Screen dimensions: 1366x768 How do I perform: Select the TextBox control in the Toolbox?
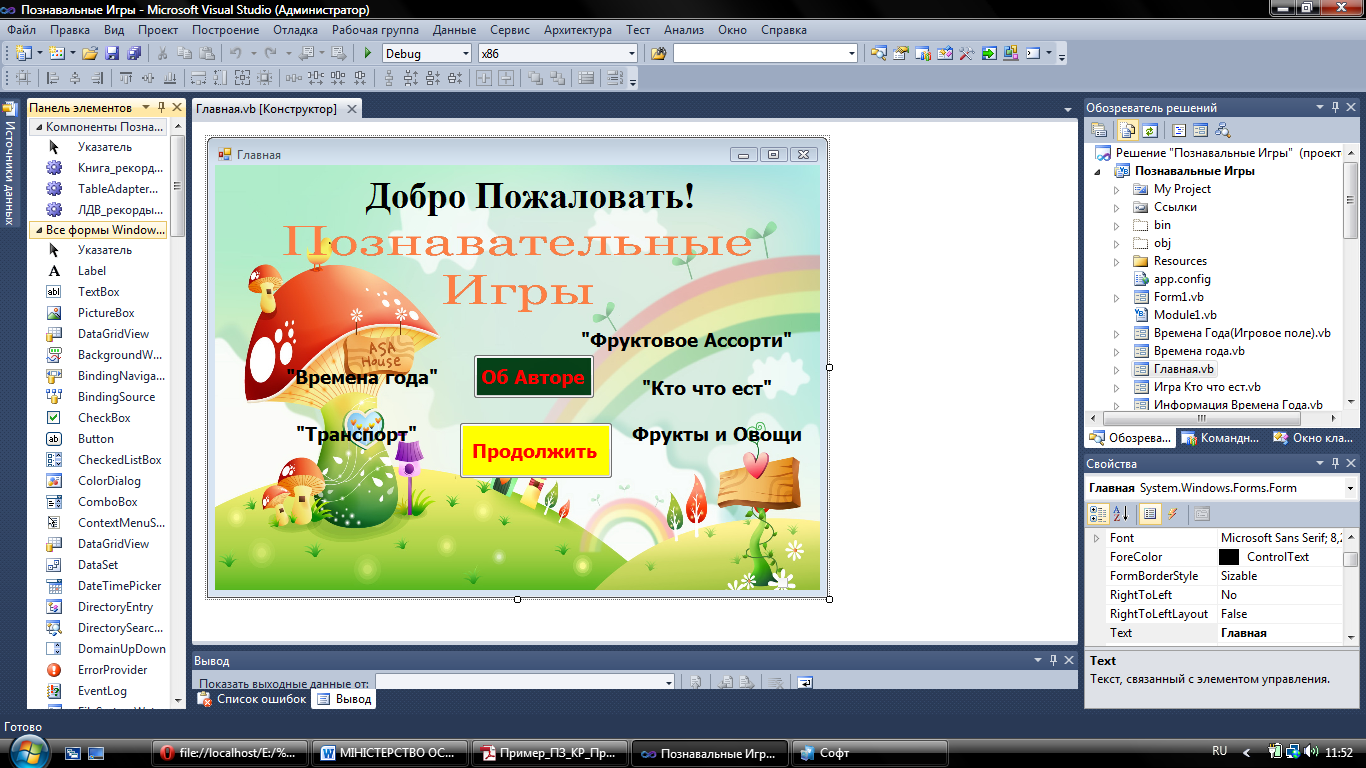click(x=98, y=292)
